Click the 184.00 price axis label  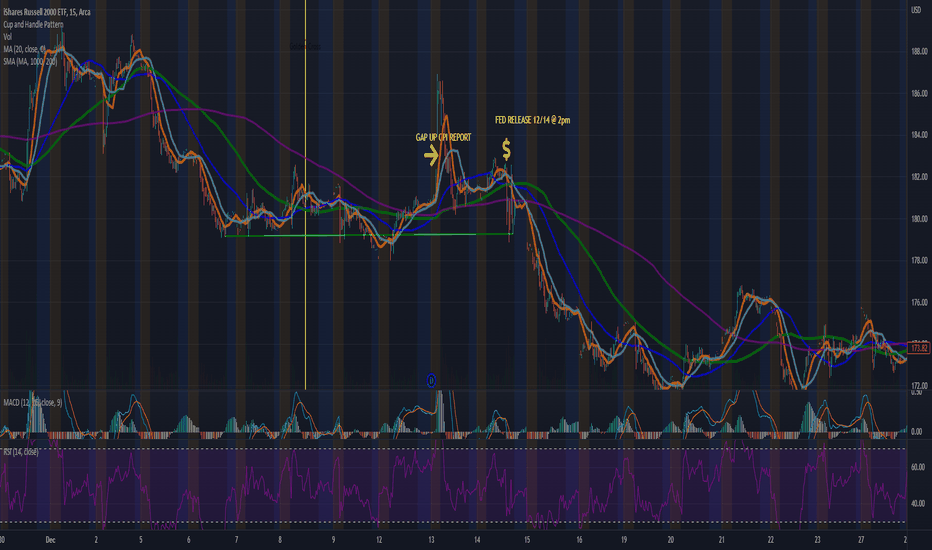tap(920, 135)
